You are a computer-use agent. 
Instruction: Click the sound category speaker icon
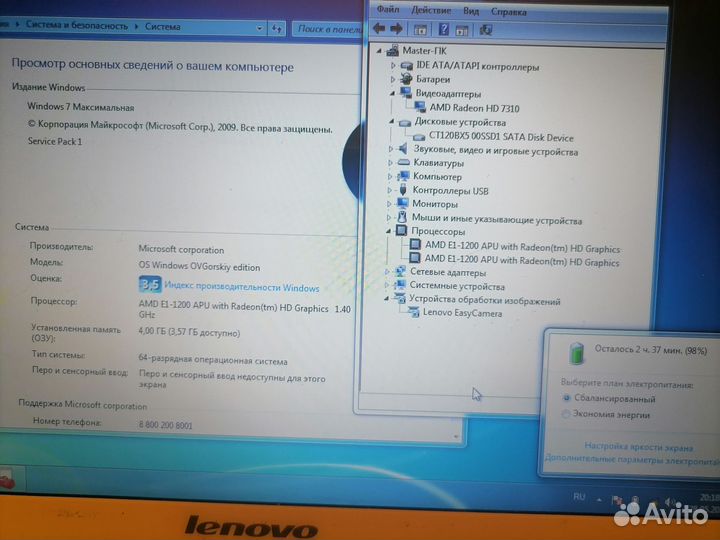tap(403, 148)
